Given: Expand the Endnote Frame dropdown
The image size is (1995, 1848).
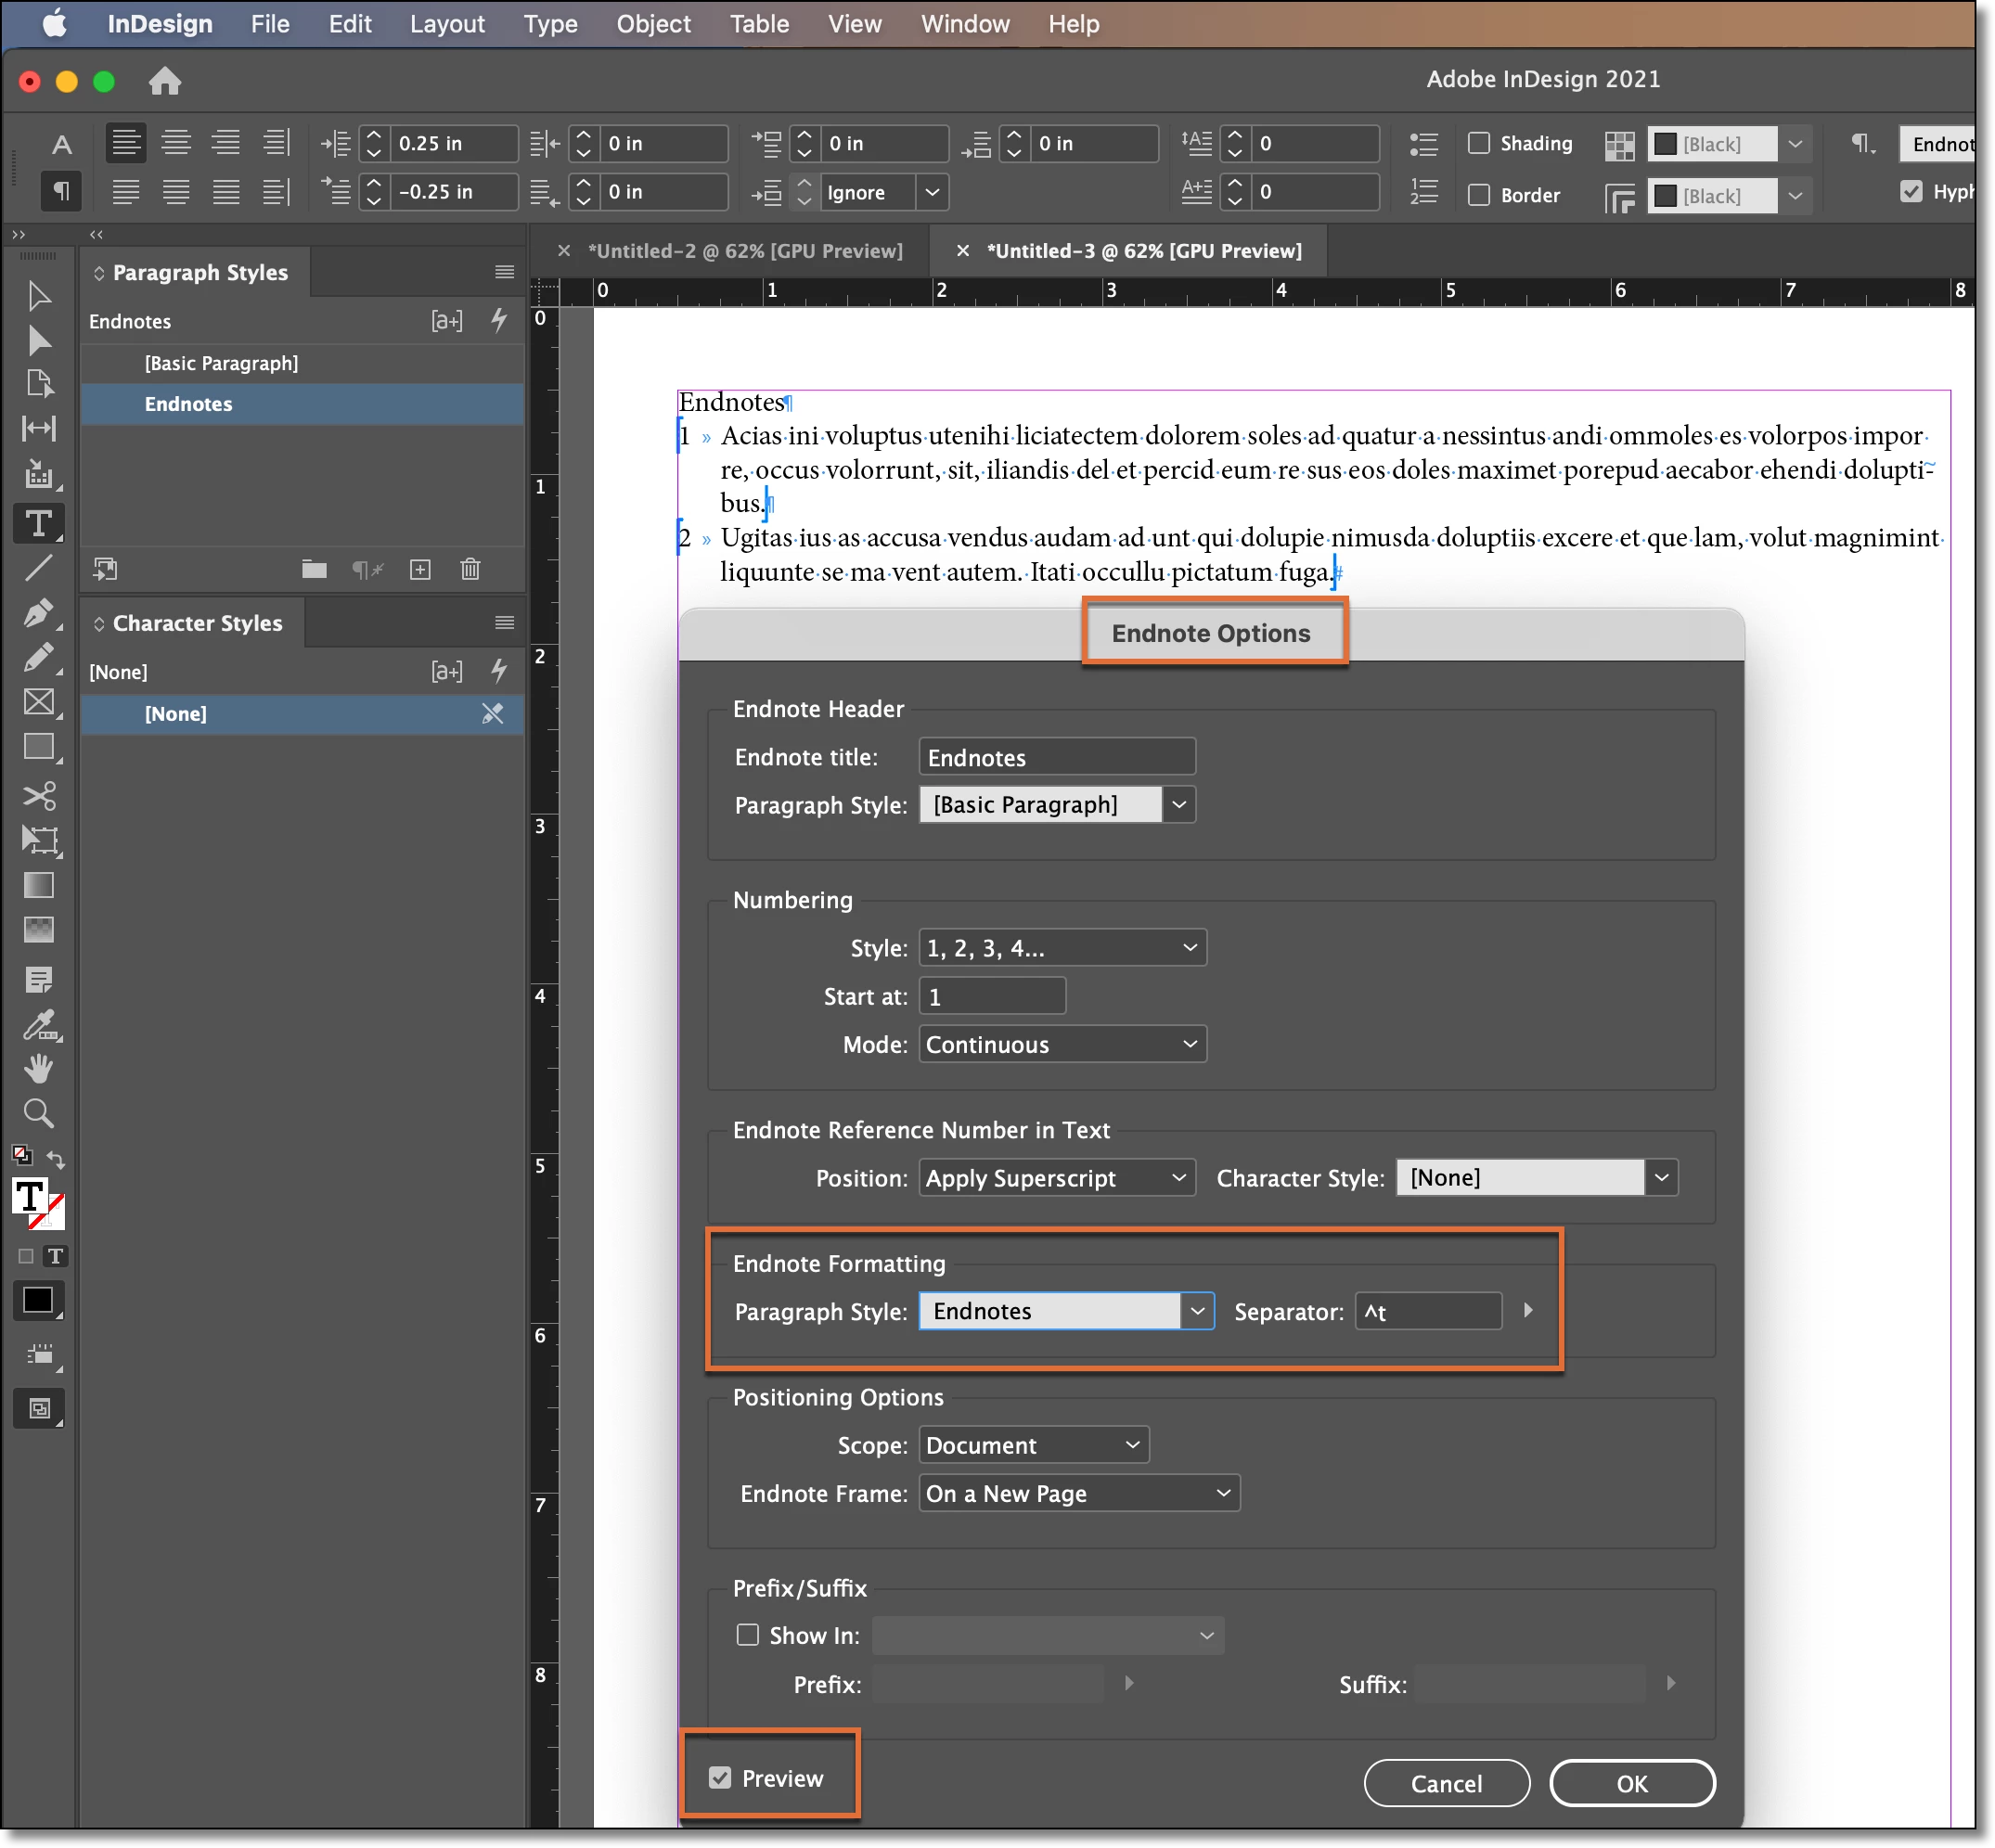Looking at the screenshot, I should coord(1078,1493).
